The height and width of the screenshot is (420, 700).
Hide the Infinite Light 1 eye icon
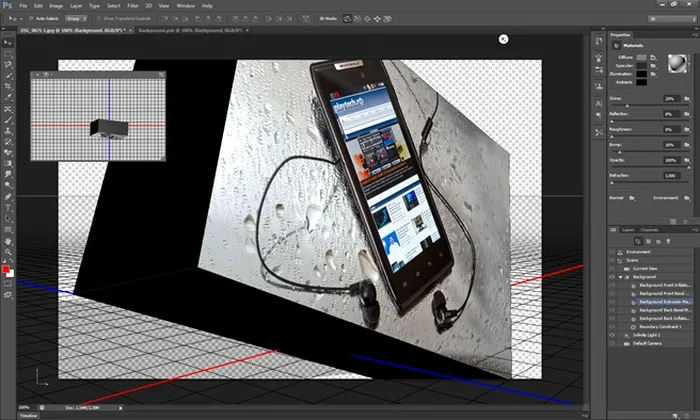click(612, 335)
